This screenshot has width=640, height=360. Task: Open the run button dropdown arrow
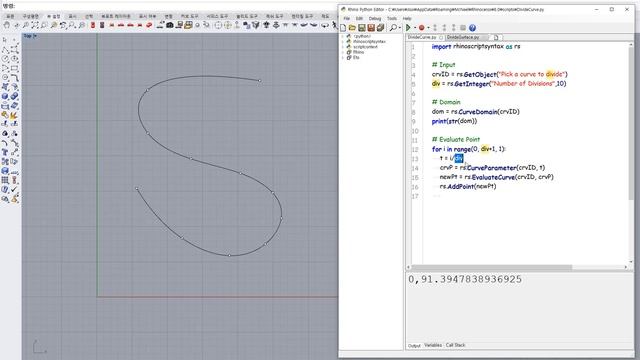414,28
